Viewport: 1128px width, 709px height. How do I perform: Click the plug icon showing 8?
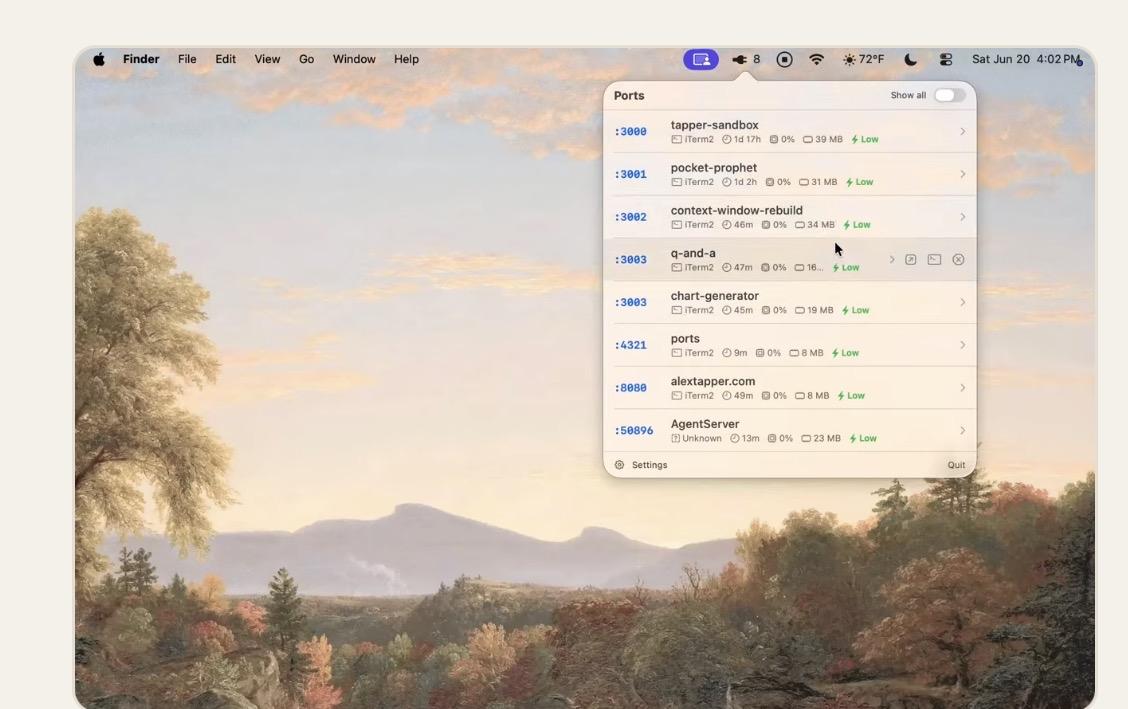739,60
